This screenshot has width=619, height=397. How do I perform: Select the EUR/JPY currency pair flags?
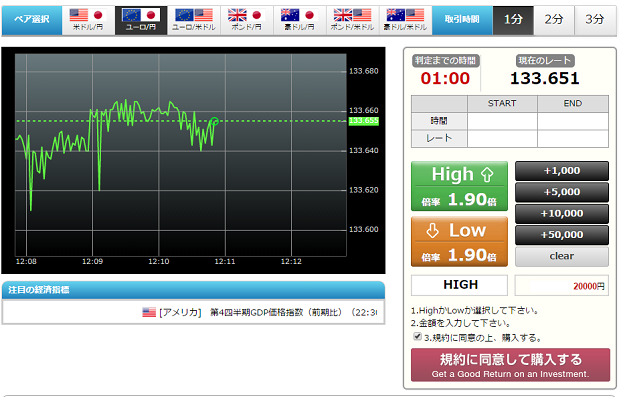click(141, 15)
